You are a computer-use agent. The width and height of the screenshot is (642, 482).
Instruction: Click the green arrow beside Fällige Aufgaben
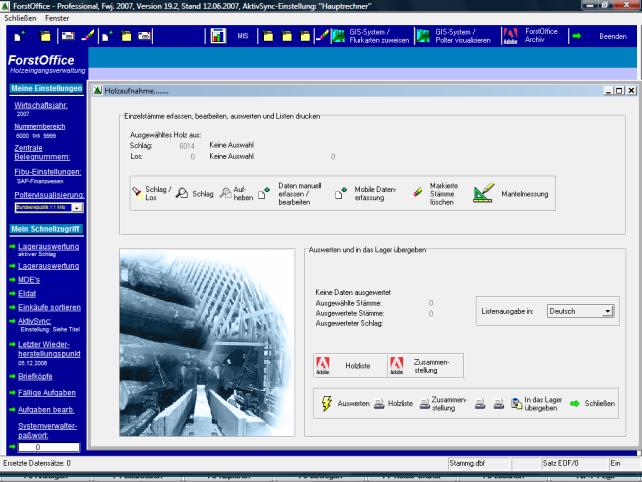click(x=12, y=393)
